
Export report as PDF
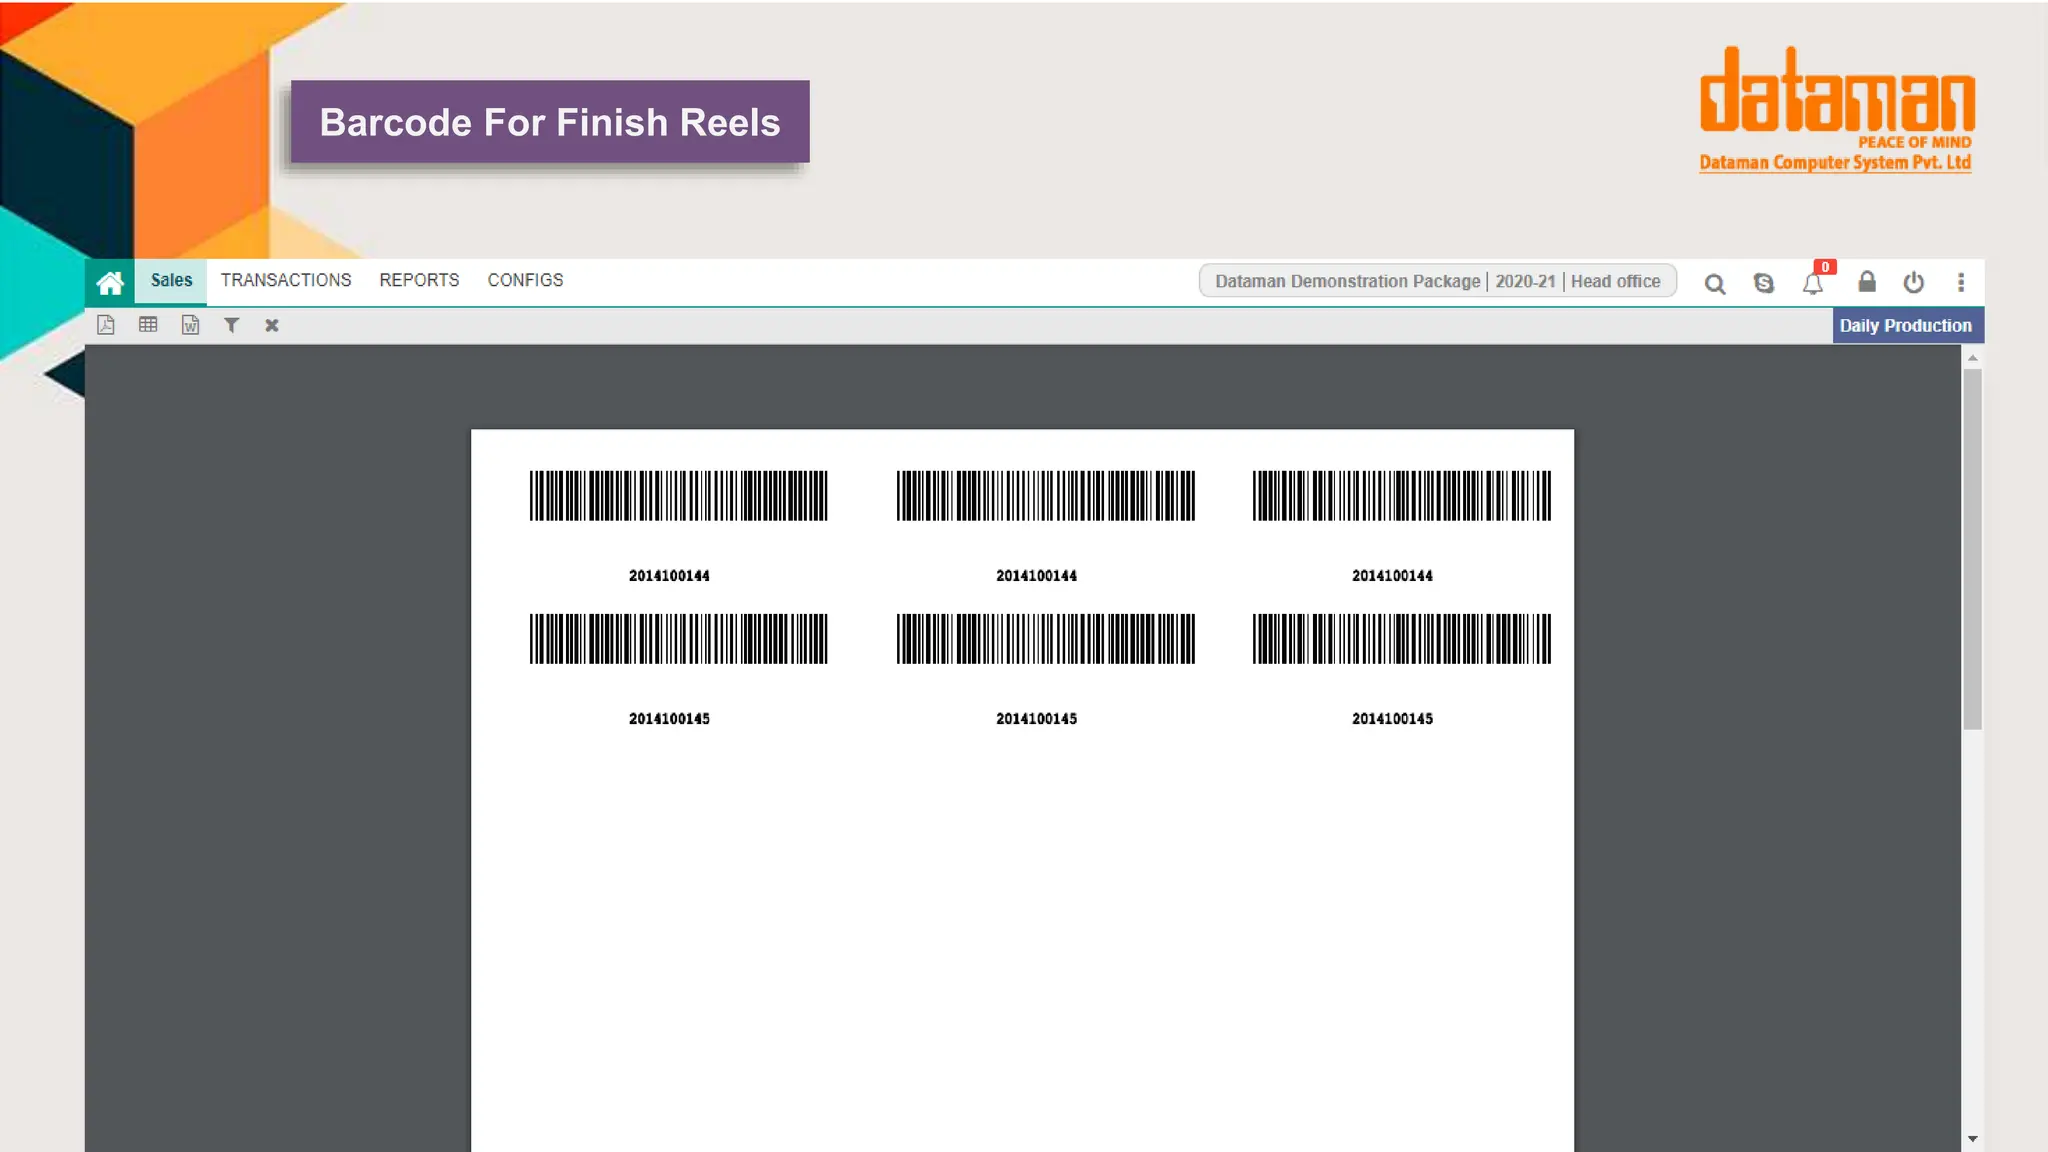(x=106, y=325)
